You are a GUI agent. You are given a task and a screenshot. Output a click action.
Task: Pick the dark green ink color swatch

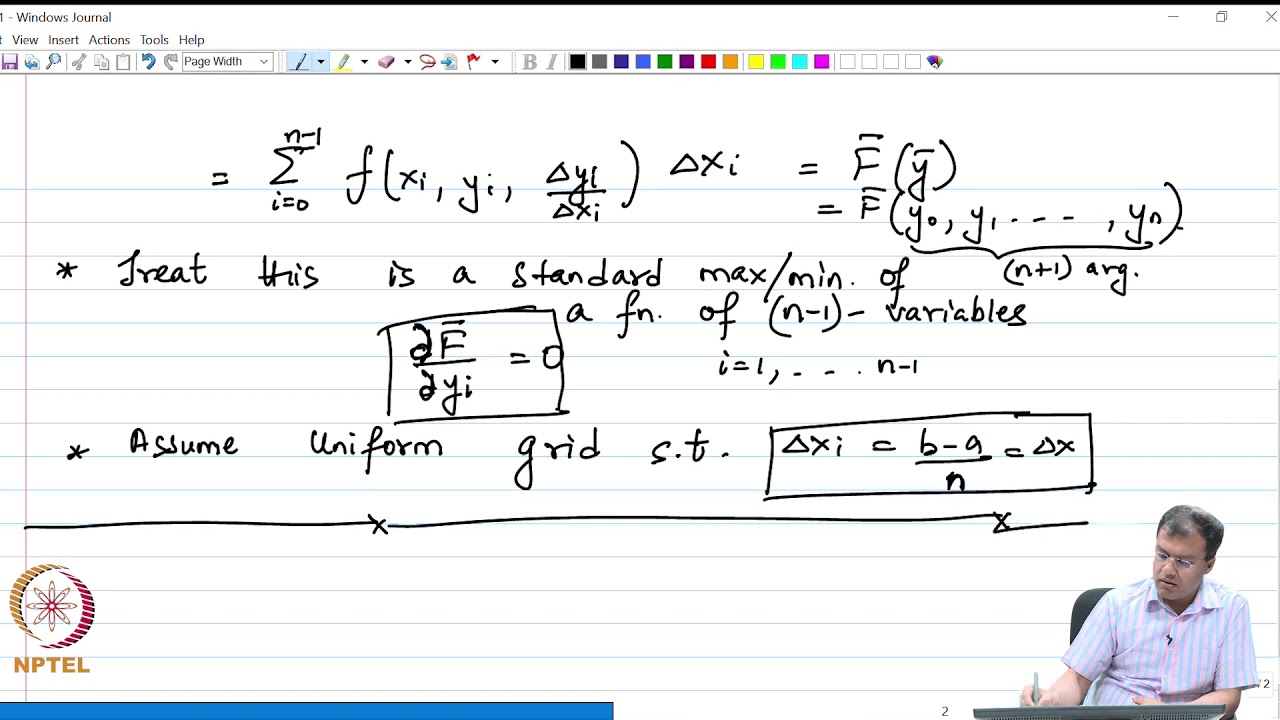(665, 62)
